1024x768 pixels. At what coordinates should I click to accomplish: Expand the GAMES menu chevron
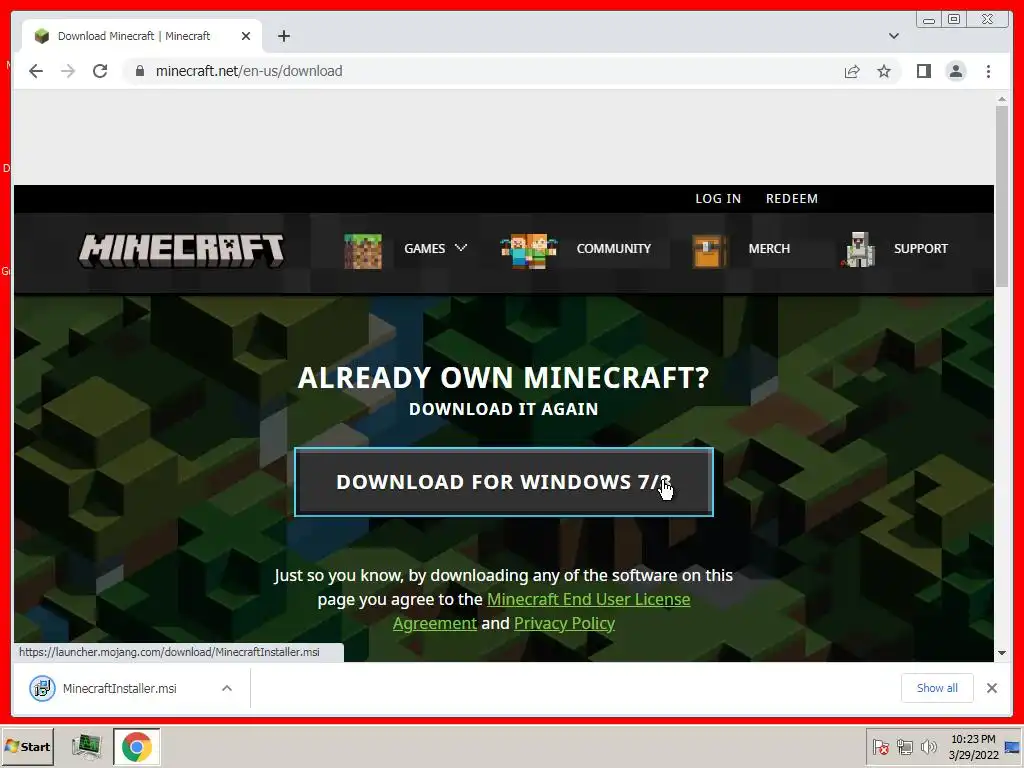(x=461, y=248)
